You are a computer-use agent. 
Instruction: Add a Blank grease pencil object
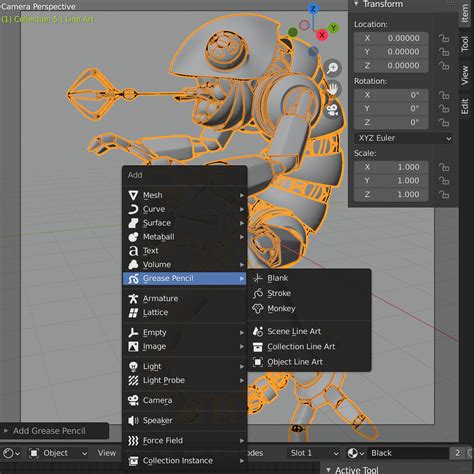[x=310, y=278]
